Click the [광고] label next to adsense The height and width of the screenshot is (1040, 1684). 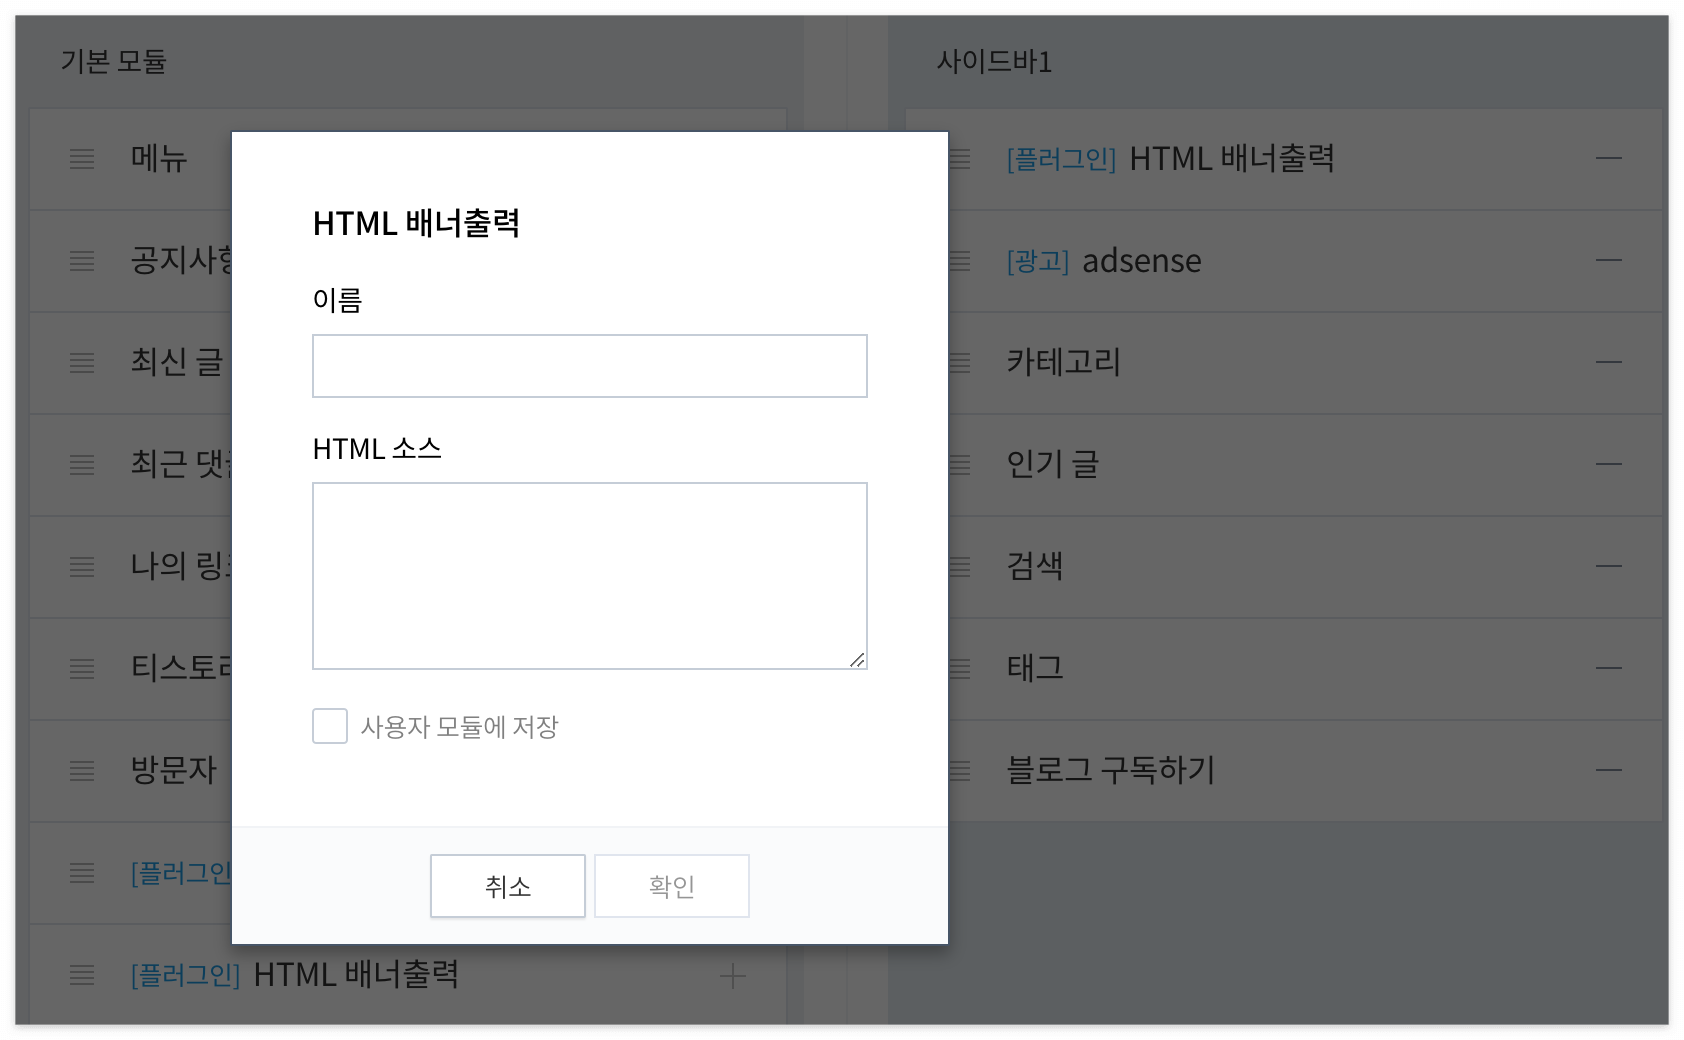pos(1037,261)
